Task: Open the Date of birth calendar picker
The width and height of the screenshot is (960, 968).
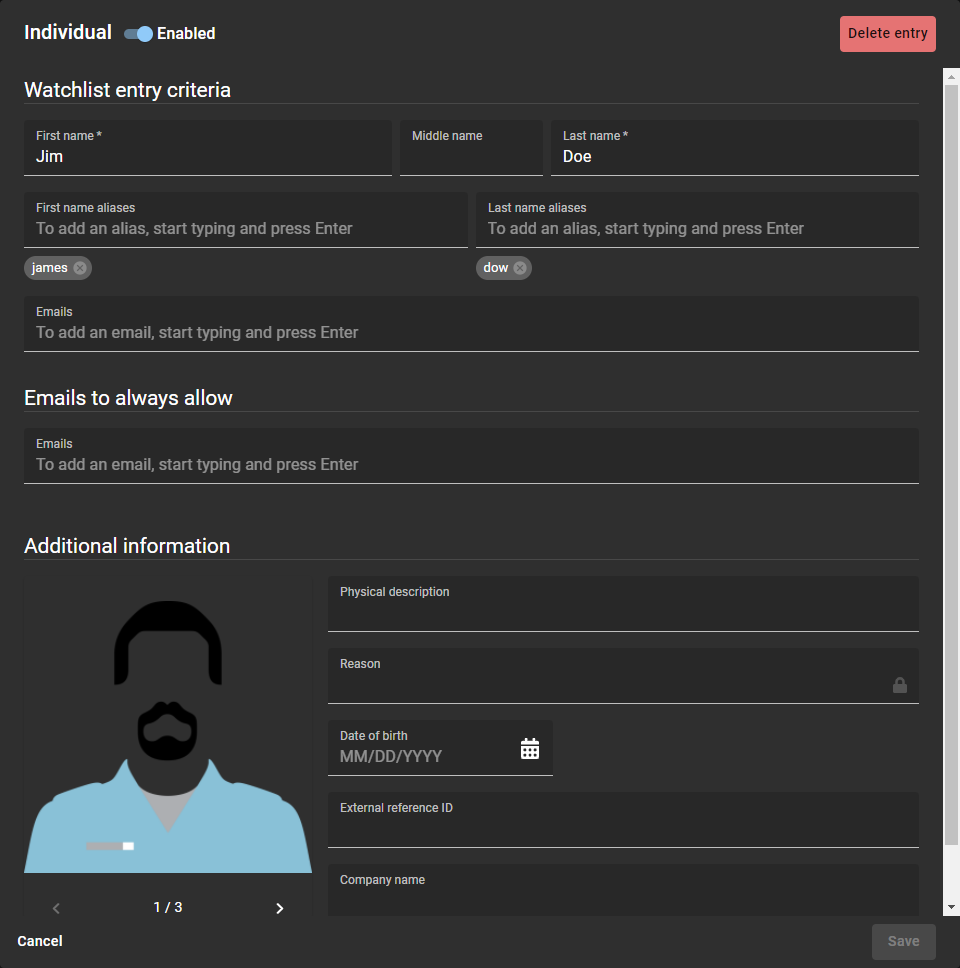Action: [530, 748]
